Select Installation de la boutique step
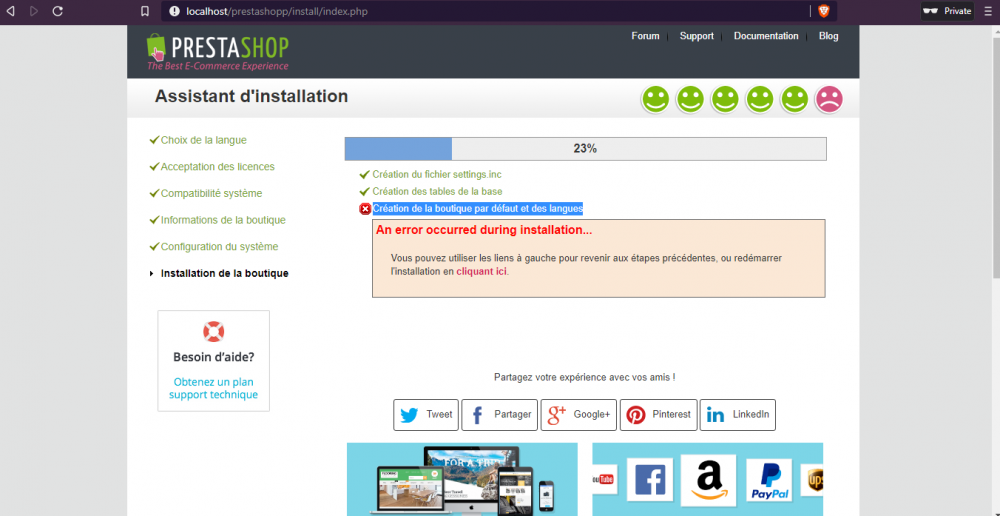This screenshot has width=1000, height=516. (x=224, y=273)
